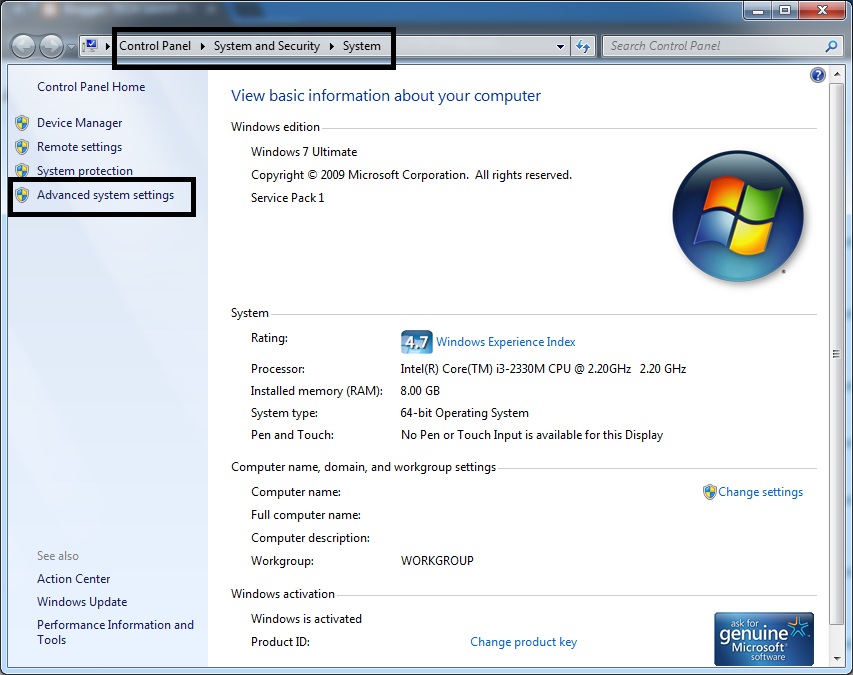Viewport: 853px width, 675px height.
Task: Click the 4.7 rating badge icon
Action: (417, 342)
